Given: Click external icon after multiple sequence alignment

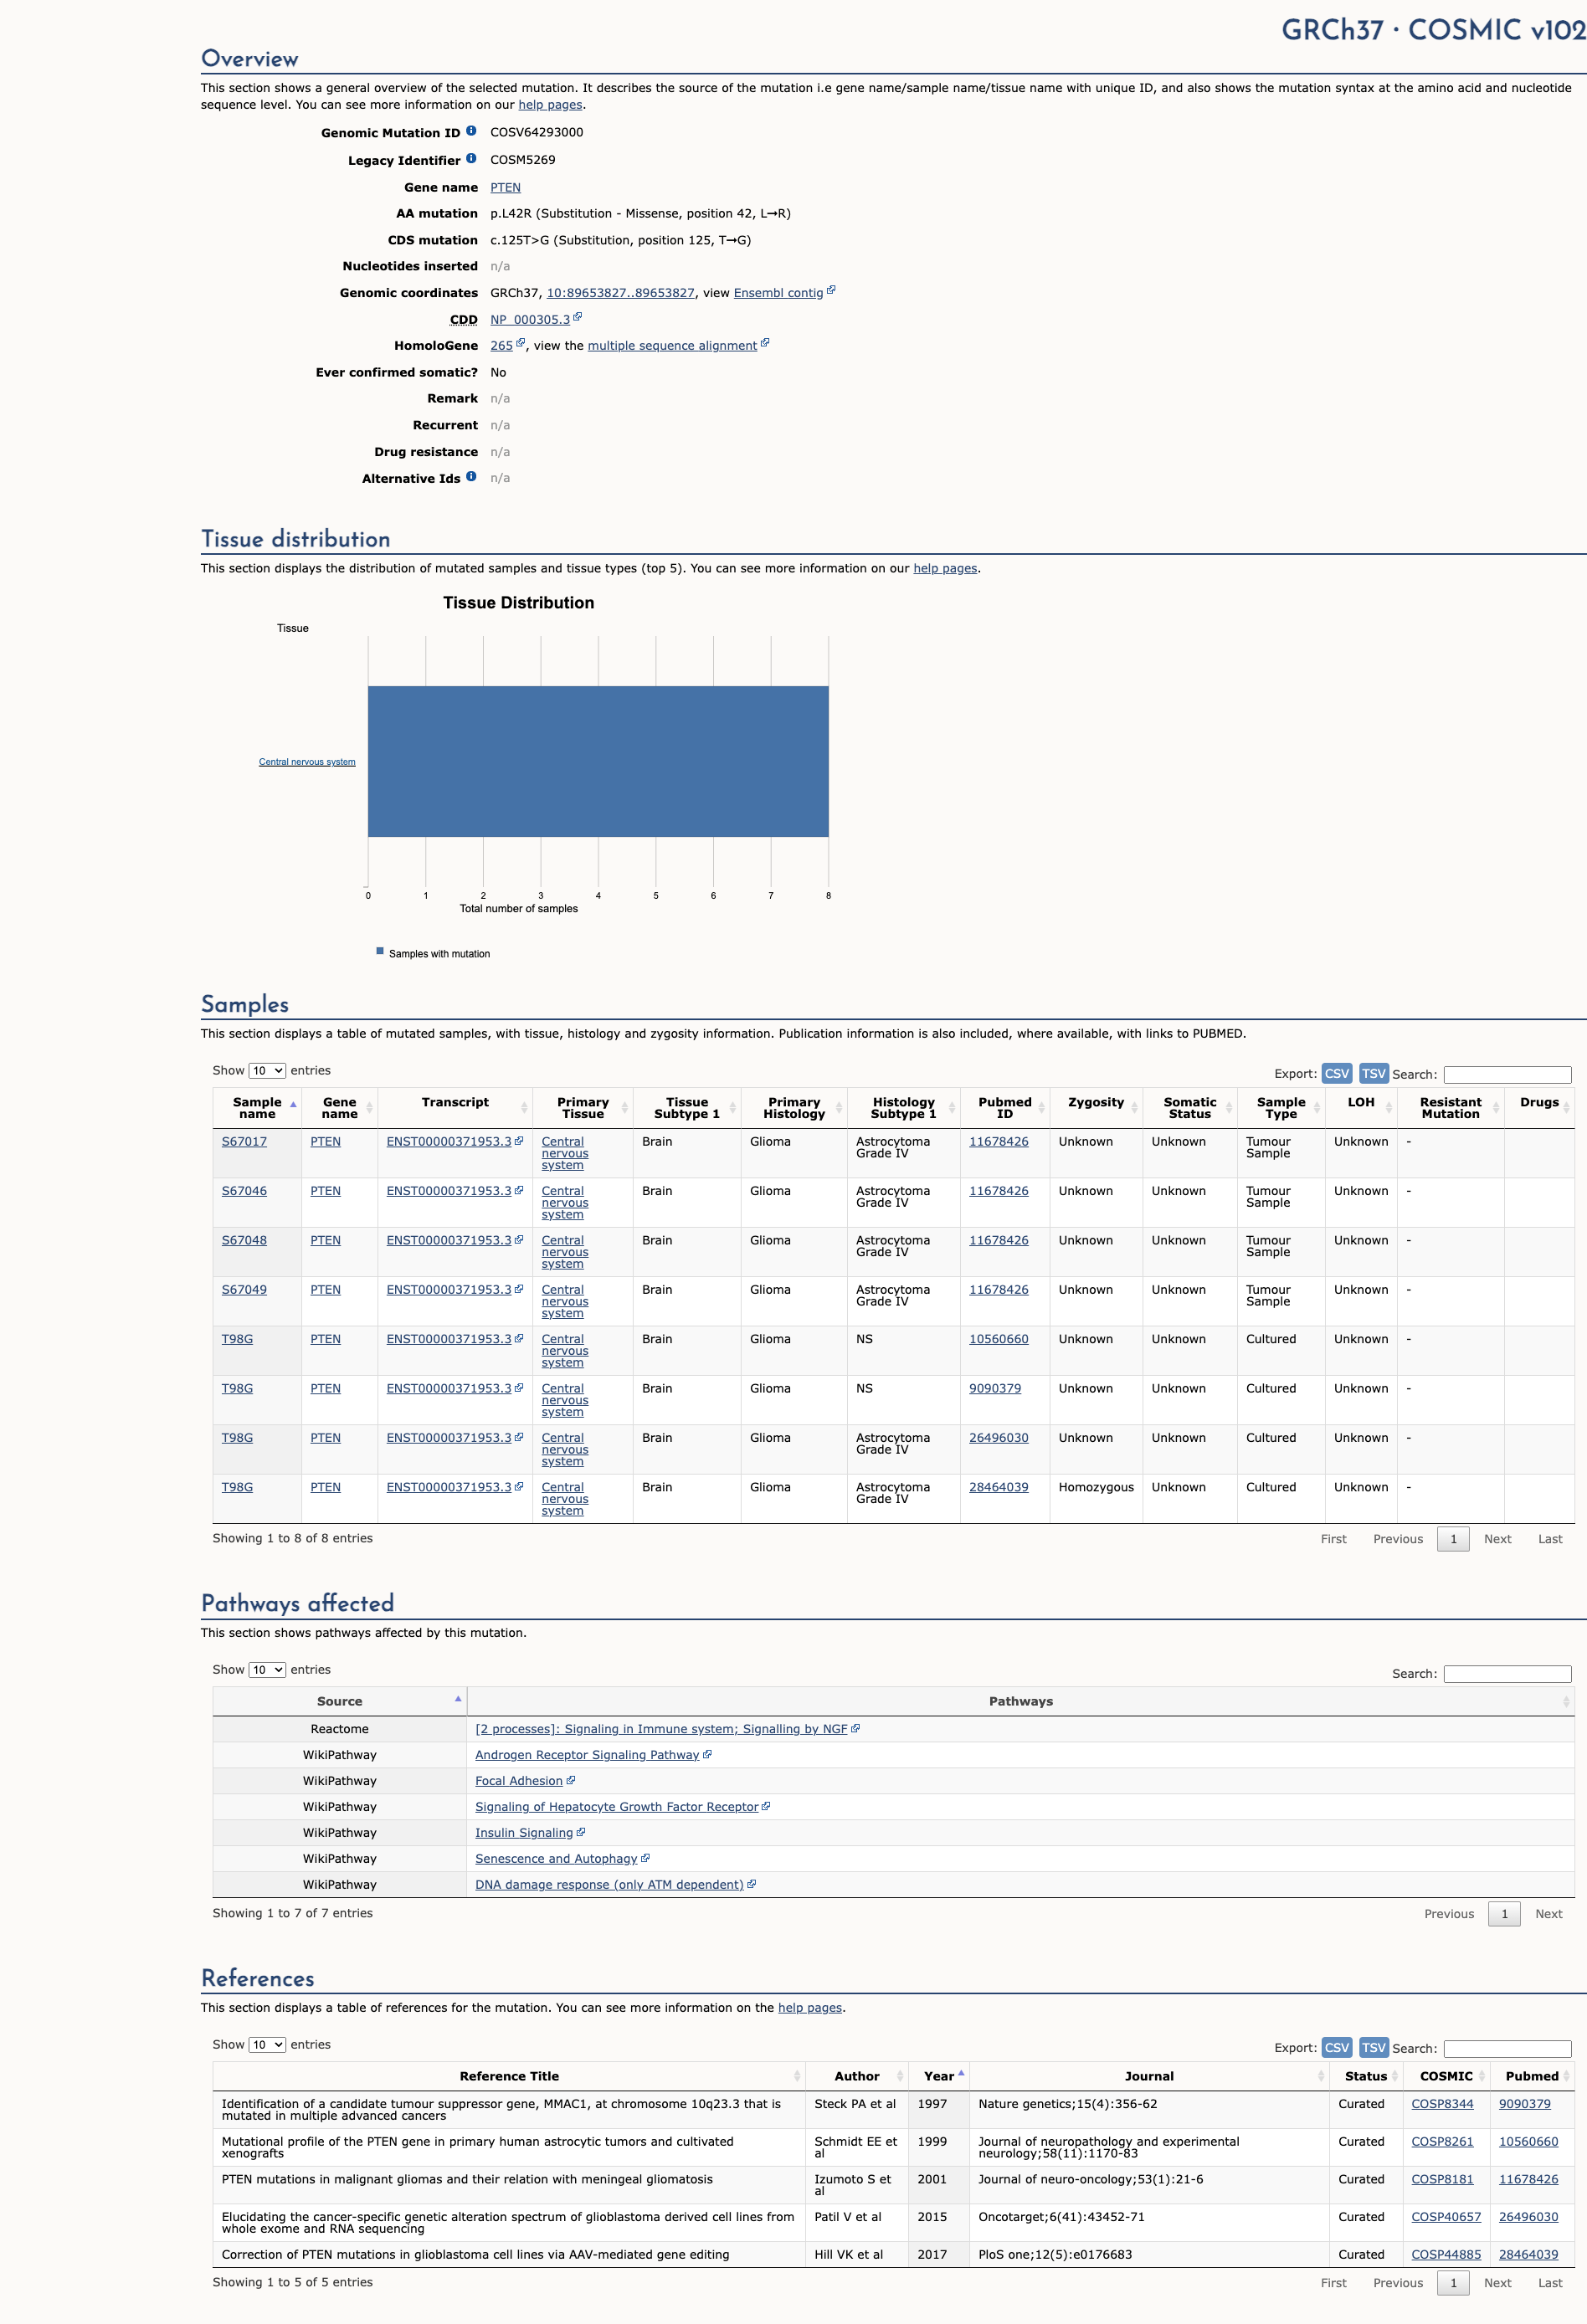Looking at the screenshot, I should [x=765, y=344].
